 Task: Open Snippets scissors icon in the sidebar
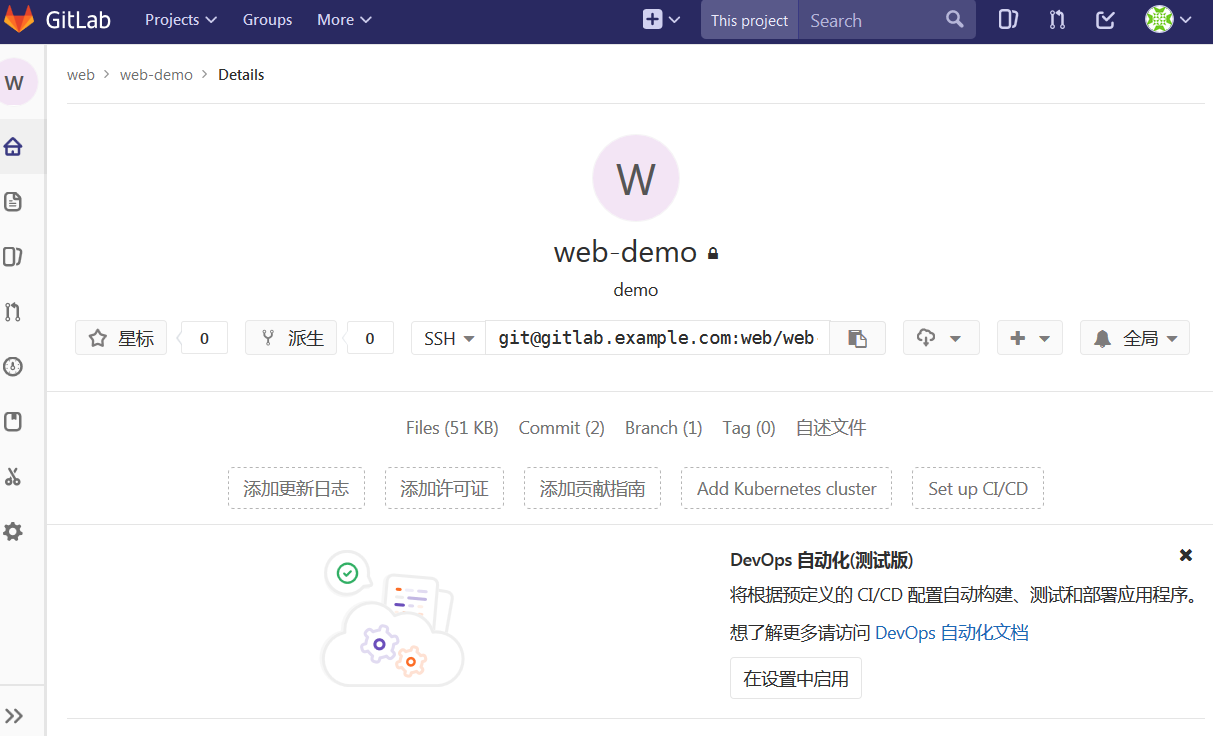click(x=13, y=476)
